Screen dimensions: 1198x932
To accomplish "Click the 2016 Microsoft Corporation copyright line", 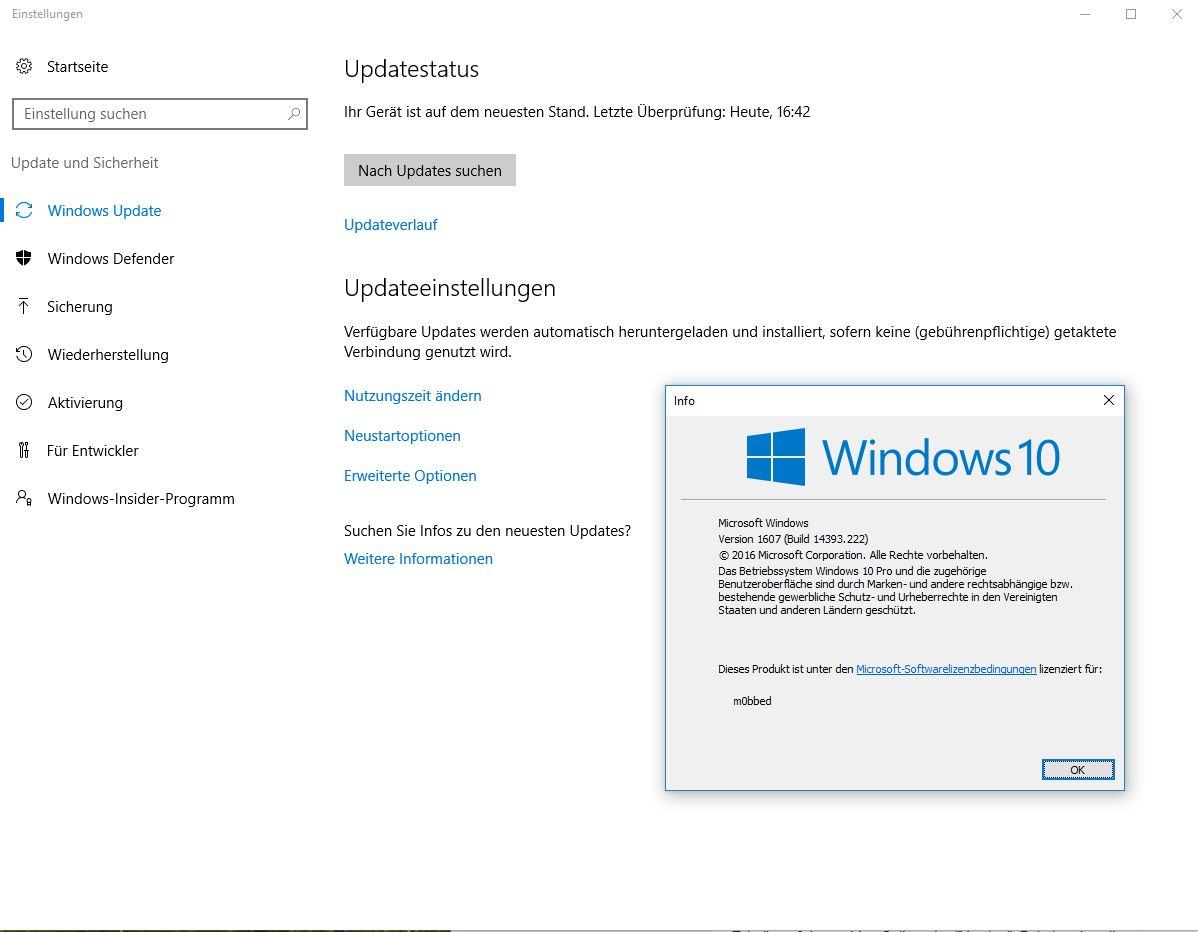I will tap(853, 555).
